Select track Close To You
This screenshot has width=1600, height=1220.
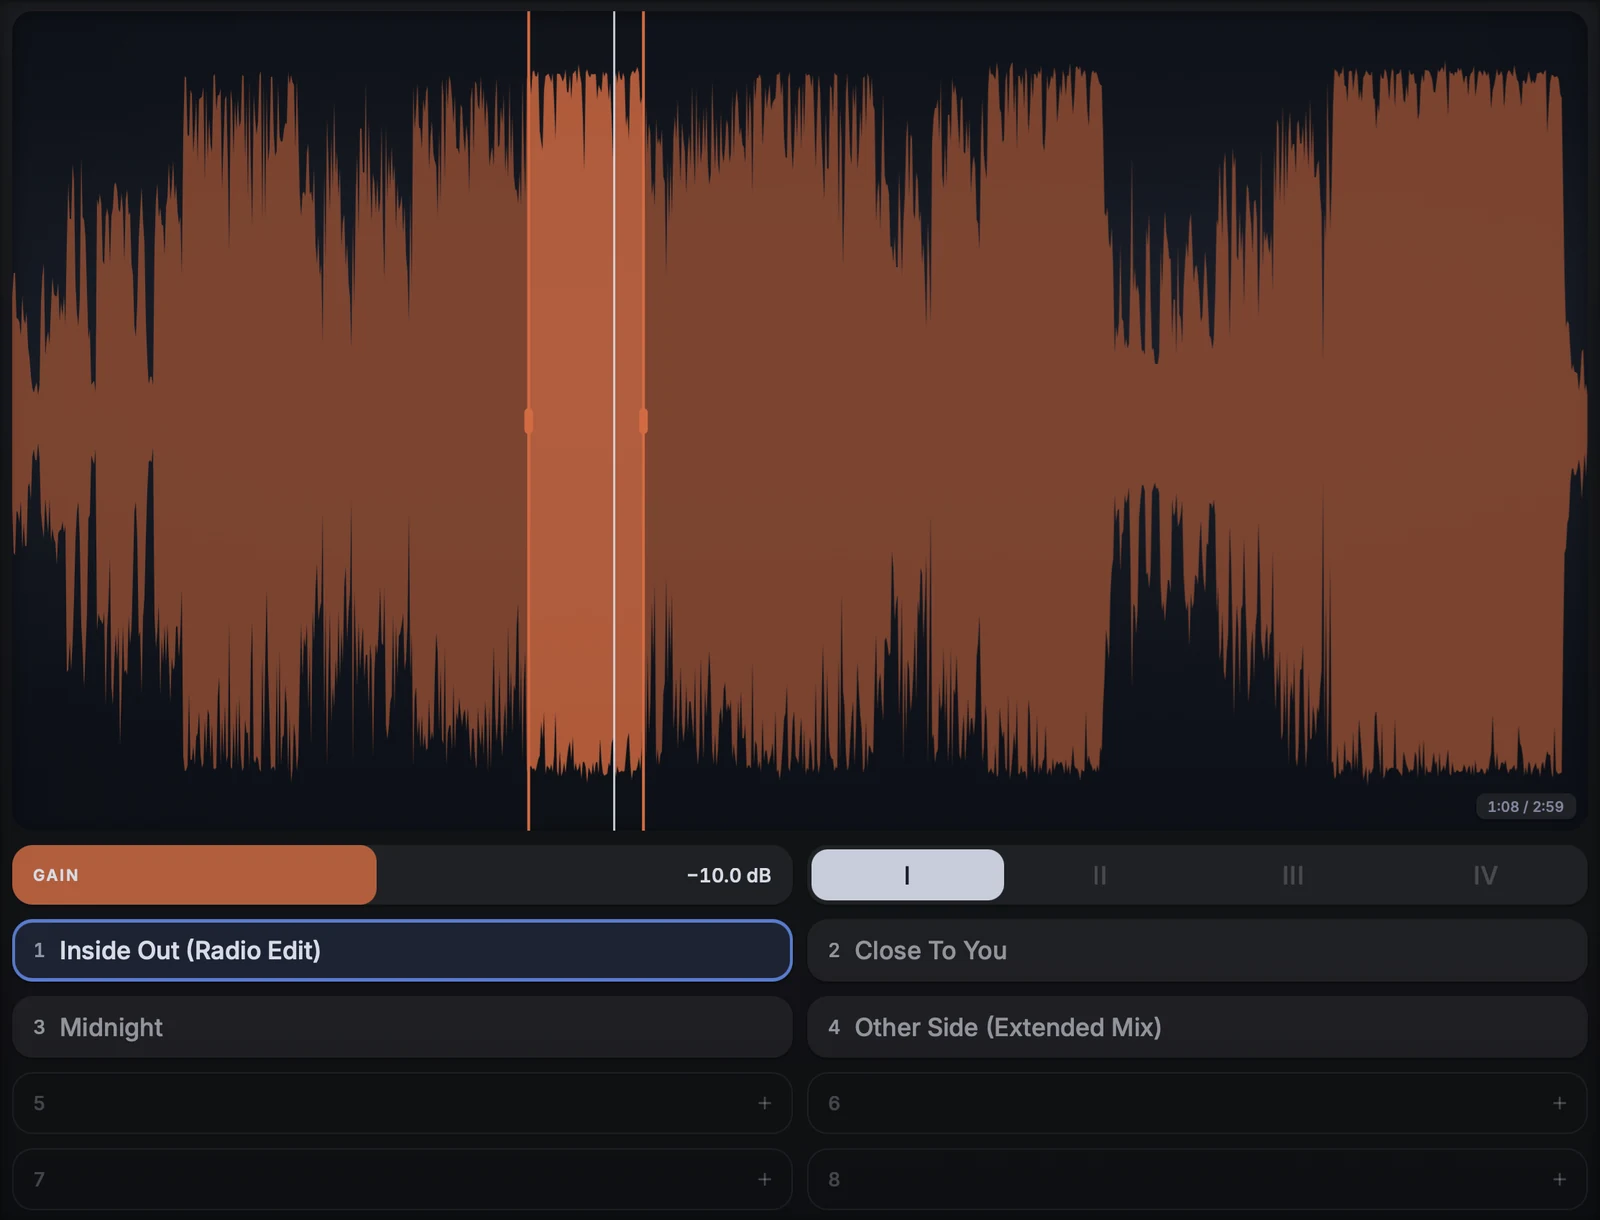click(1197, 950)
